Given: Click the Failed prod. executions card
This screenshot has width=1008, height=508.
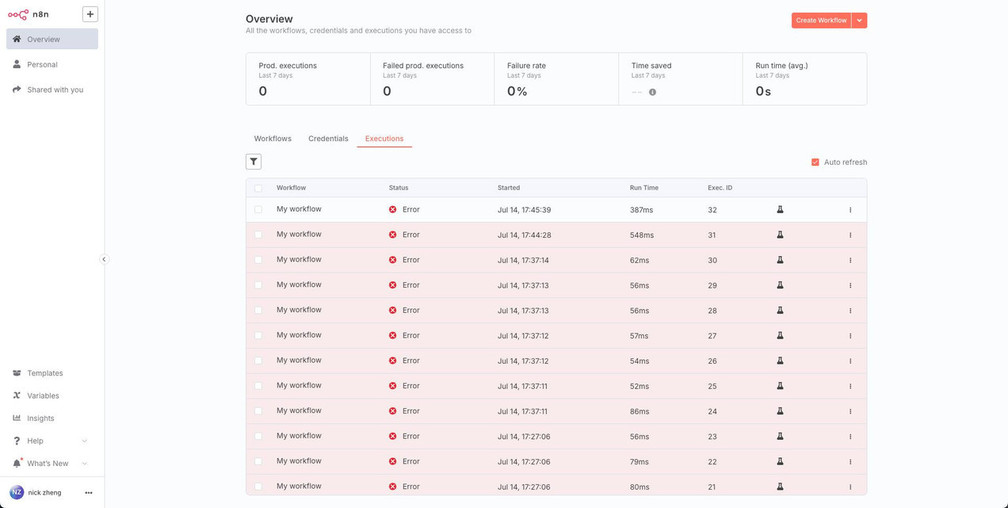Looking at the screenshot, I should coord(432,79).
